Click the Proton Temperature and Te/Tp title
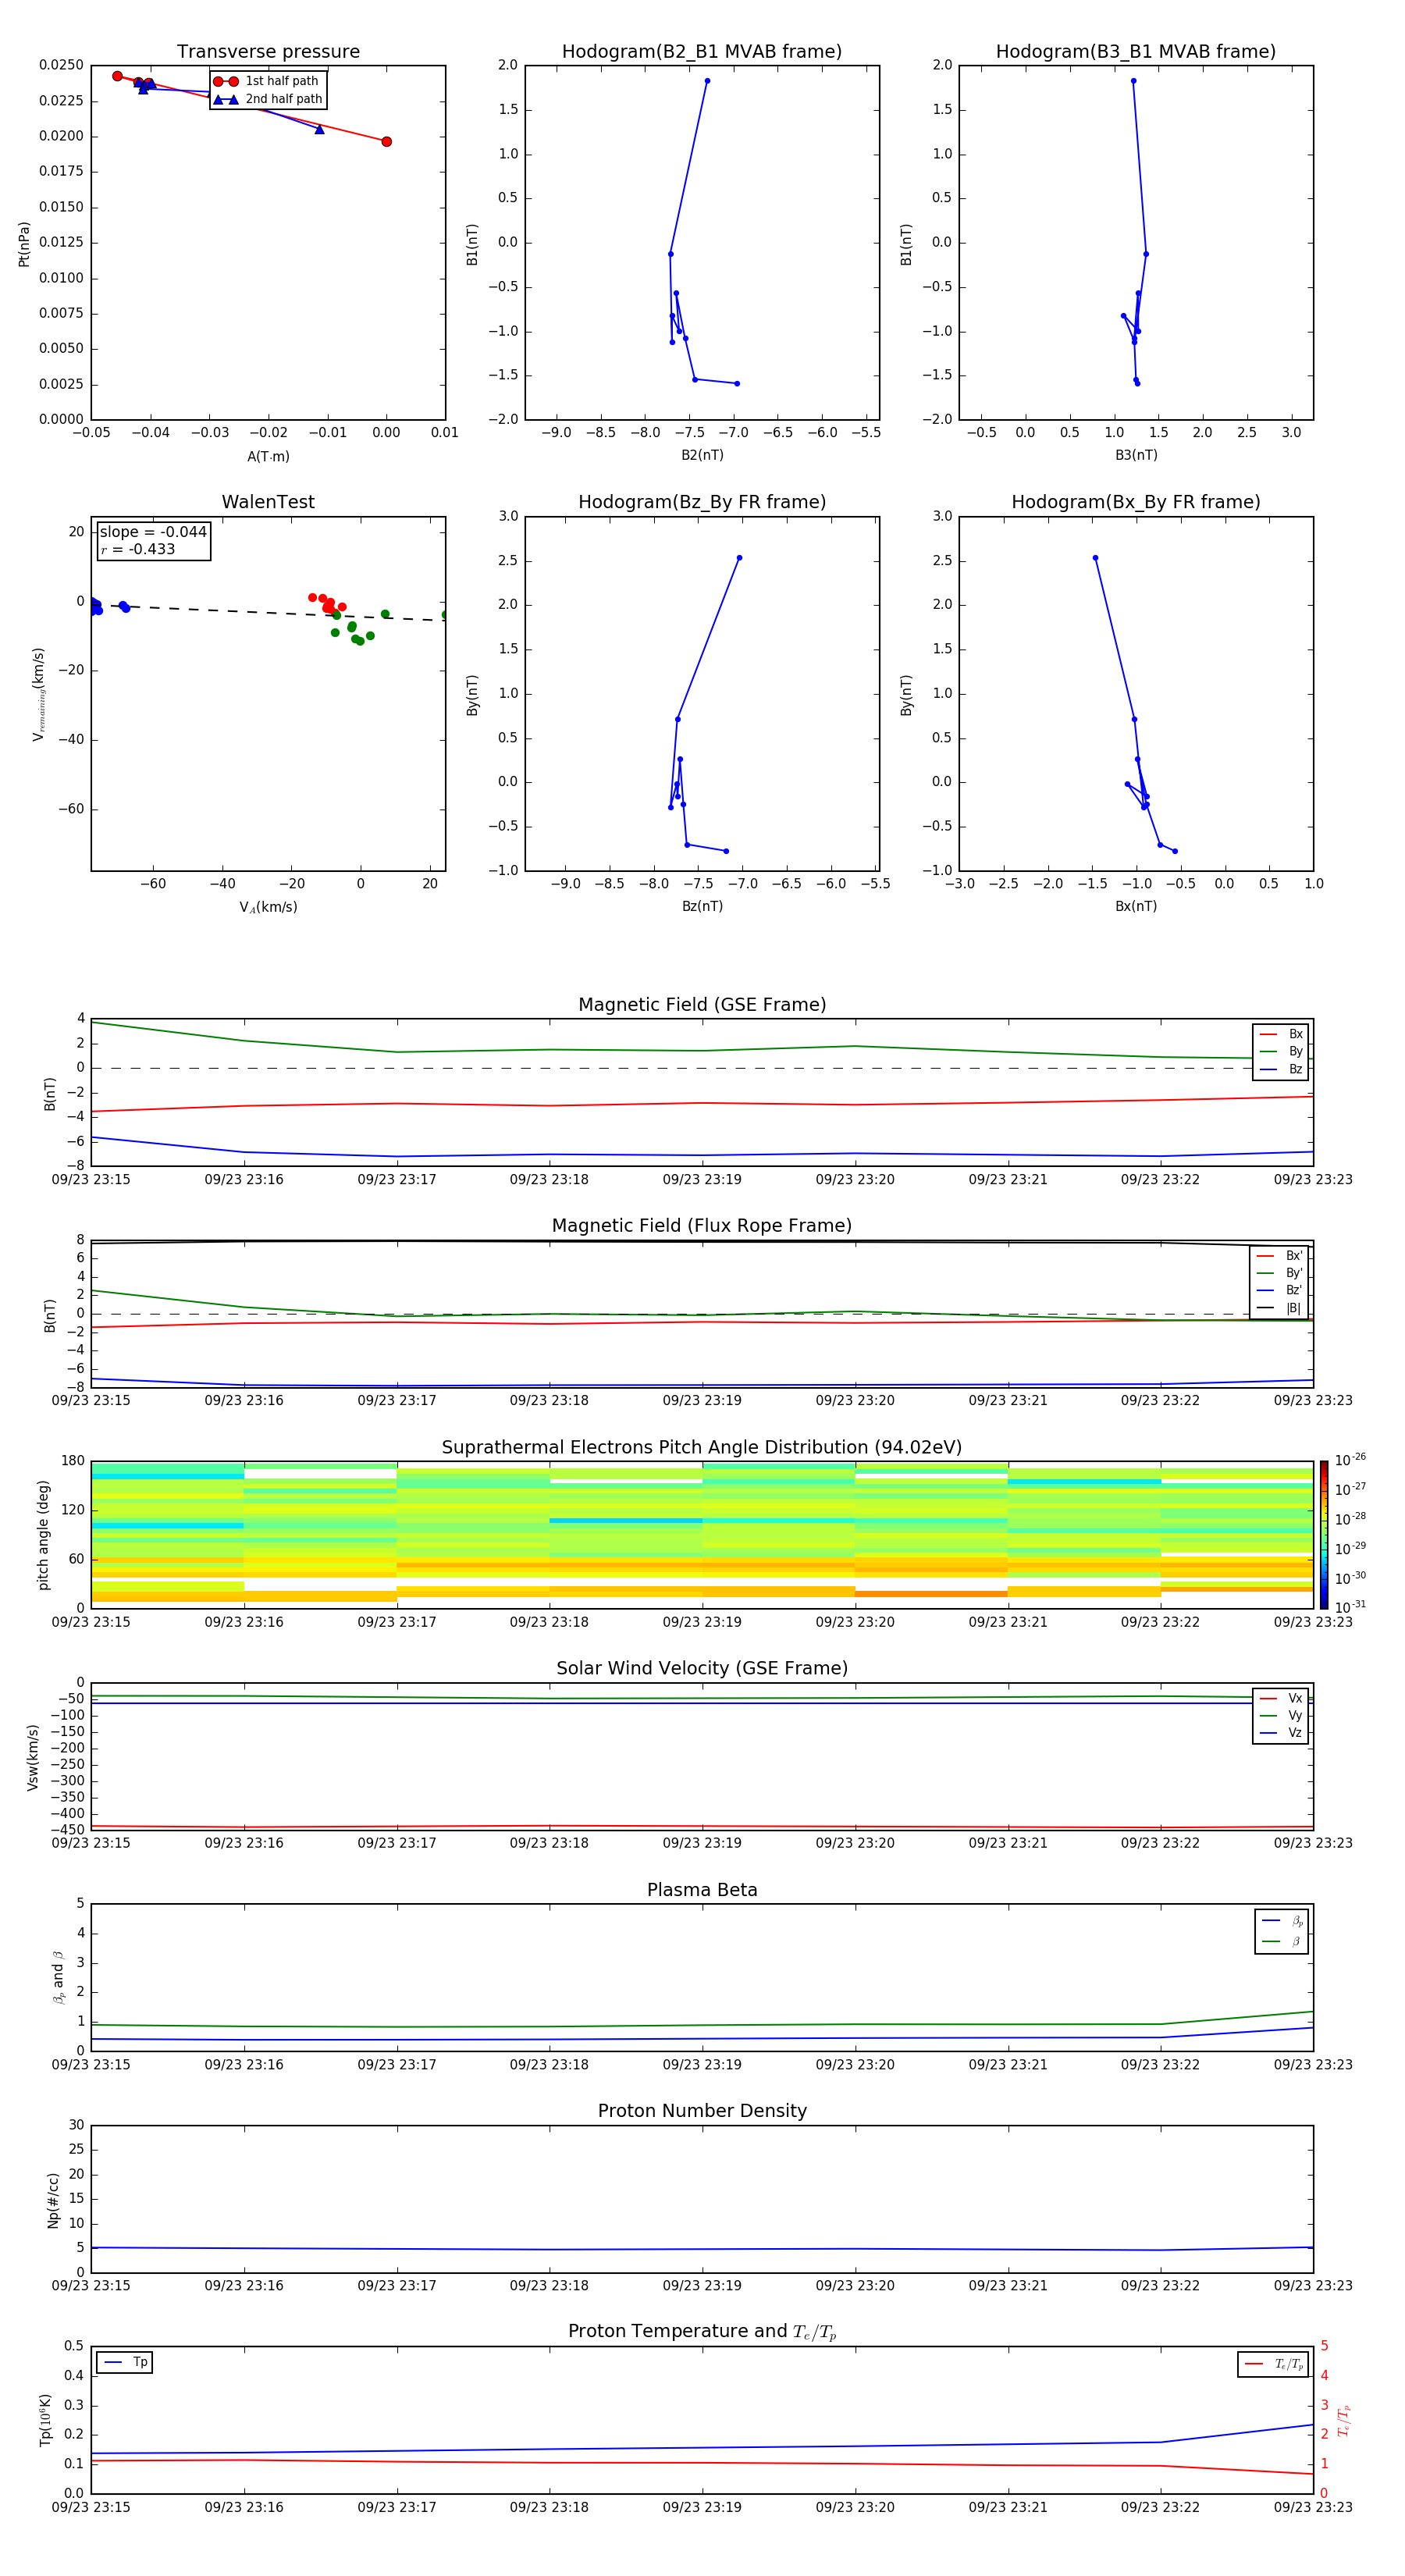 pos(702,2332)
